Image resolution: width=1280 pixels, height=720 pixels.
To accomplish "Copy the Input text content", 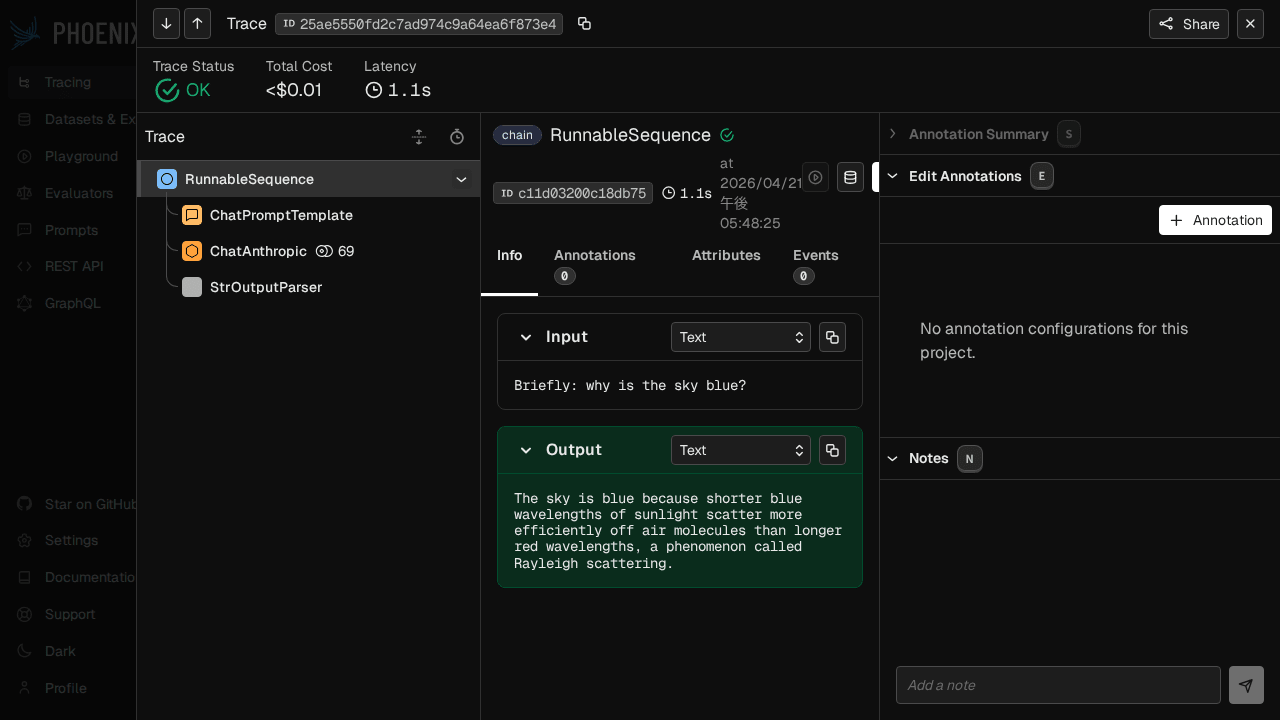I will (x=832, y=337).
